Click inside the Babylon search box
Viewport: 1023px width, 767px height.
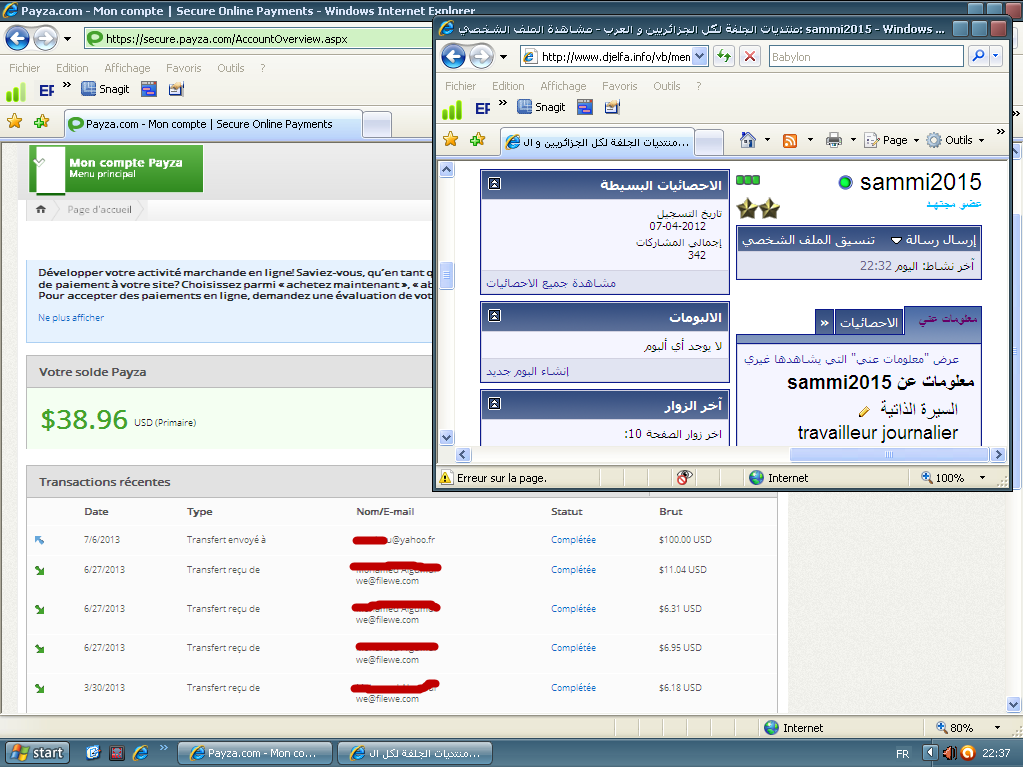coord(866,57)
